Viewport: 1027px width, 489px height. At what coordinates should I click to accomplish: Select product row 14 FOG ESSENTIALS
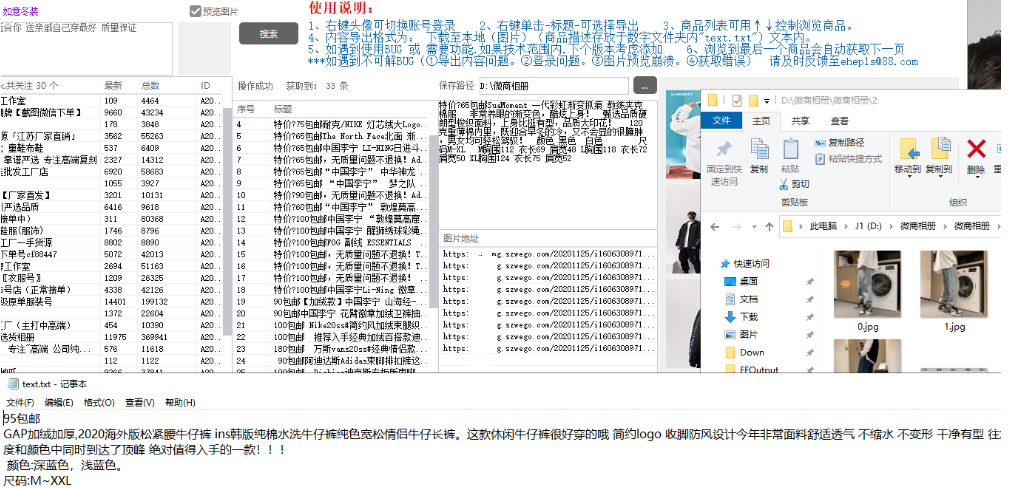(x=331, y=242)
